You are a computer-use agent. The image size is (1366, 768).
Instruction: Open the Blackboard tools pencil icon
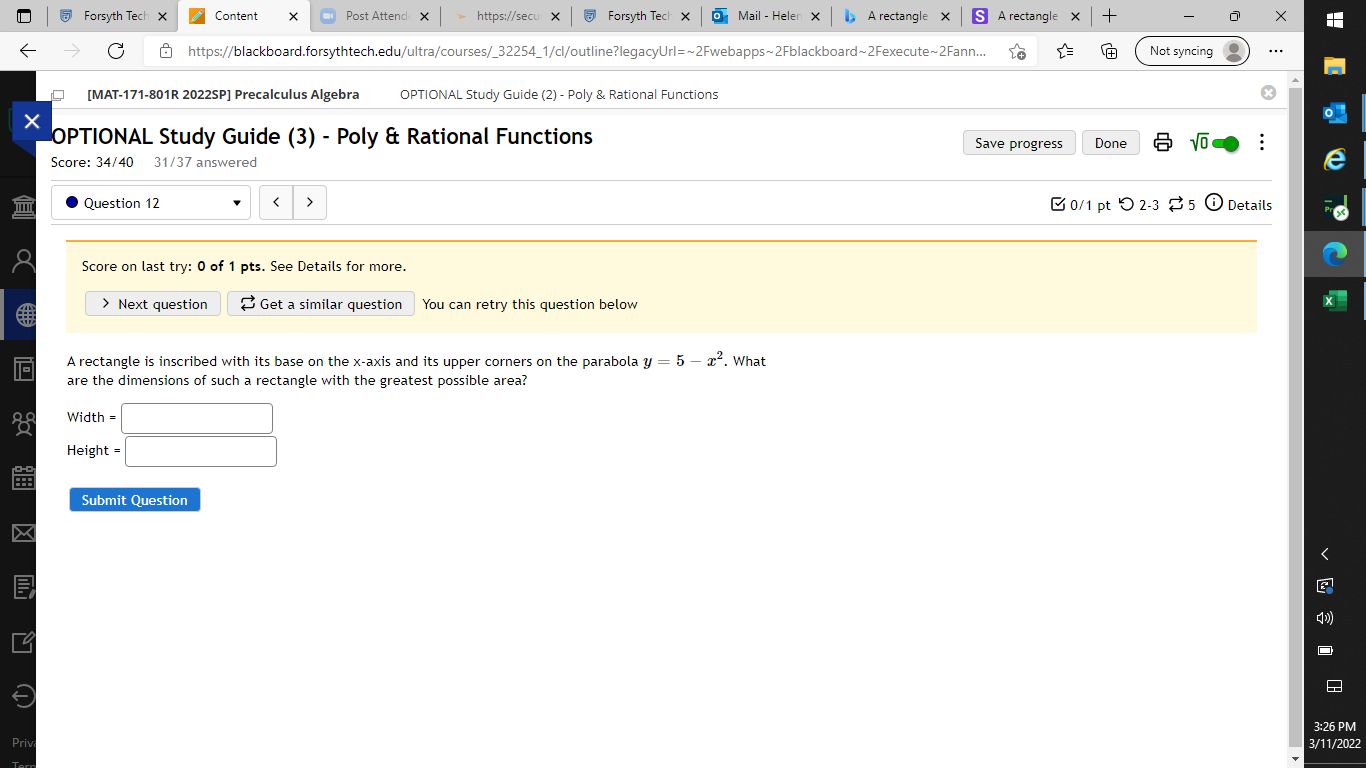click(x=22, y=642)
